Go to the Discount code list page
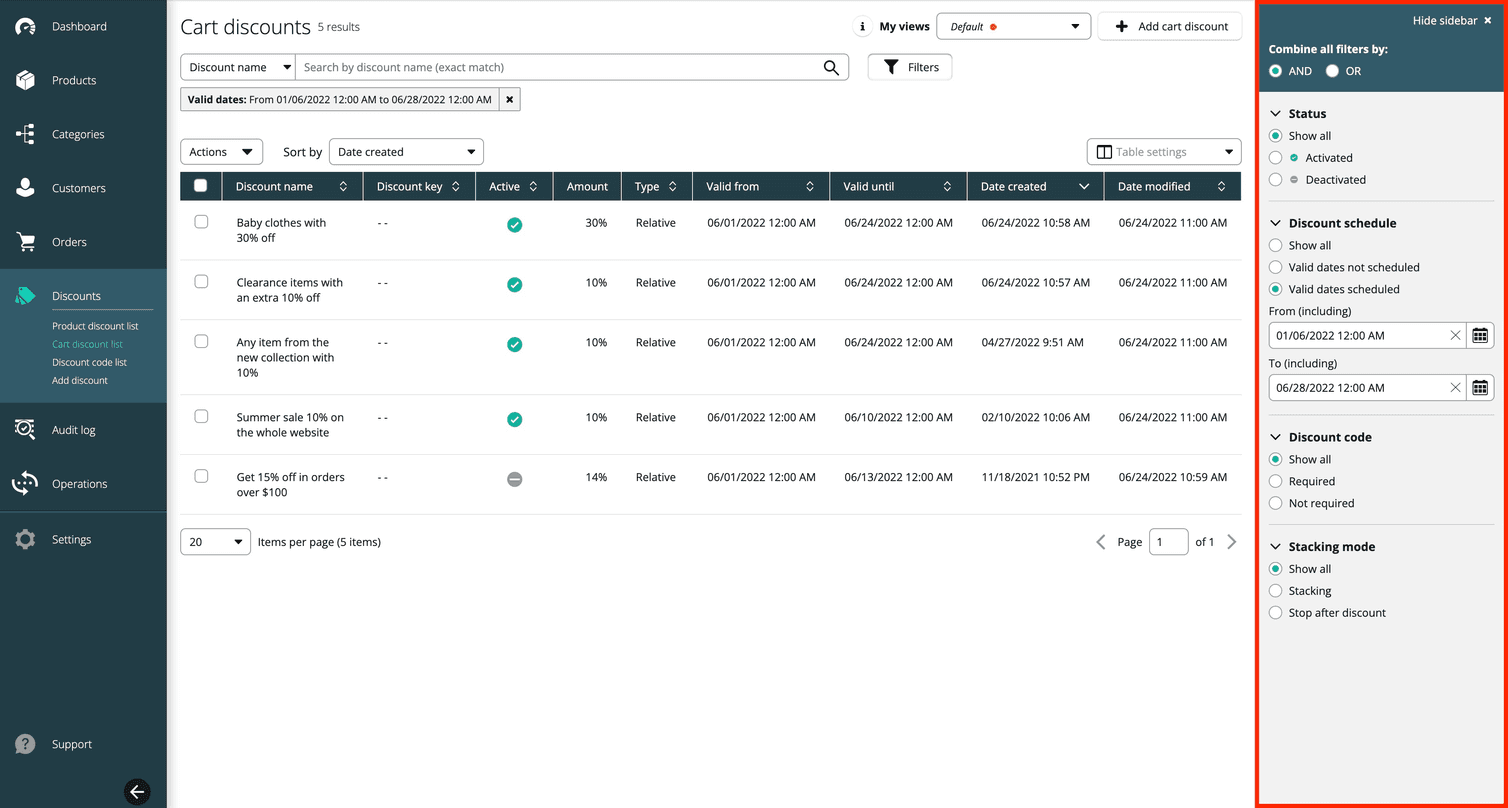 coord(89,361)
